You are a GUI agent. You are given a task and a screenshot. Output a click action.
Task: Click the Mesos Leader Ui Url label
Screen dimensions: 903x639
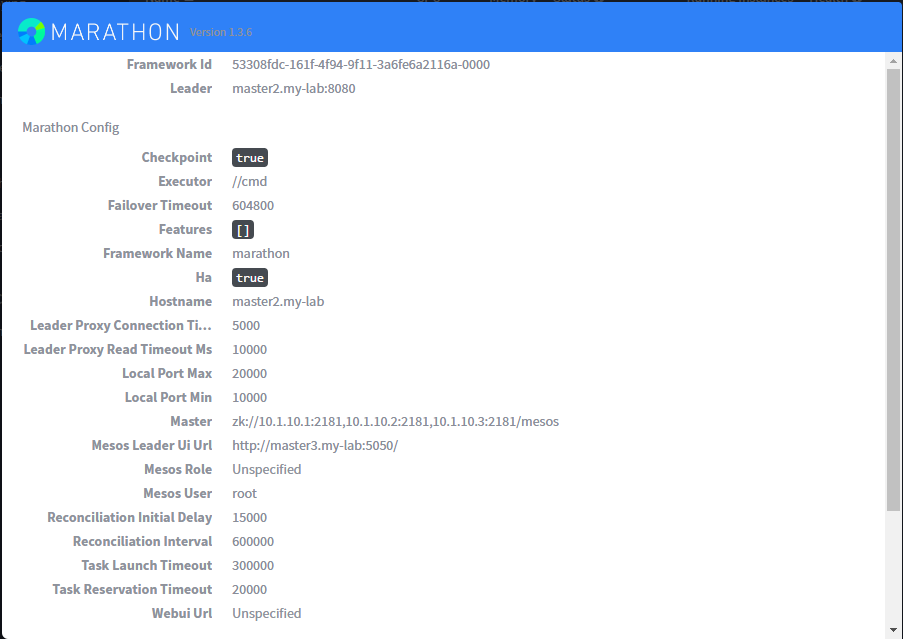click(x=151, y=446)
